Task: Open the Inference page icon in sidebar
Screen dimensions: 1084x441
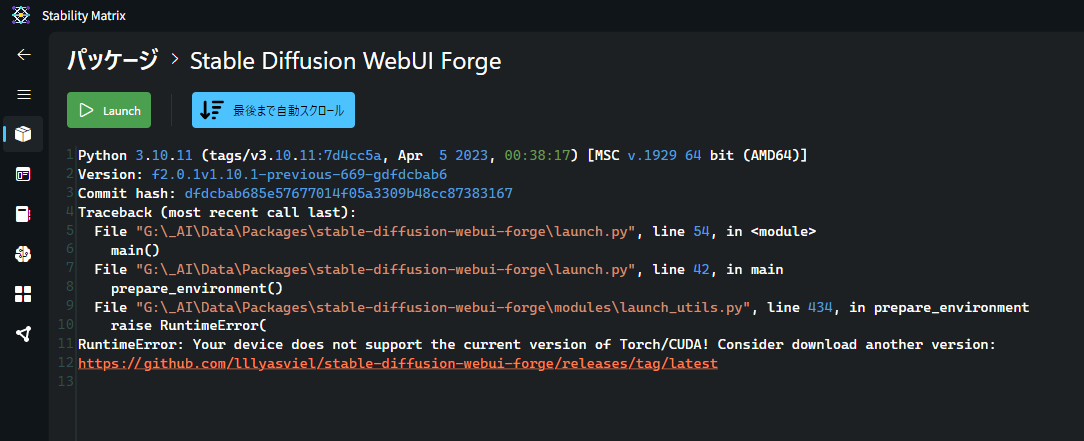Action: [24, 174]
